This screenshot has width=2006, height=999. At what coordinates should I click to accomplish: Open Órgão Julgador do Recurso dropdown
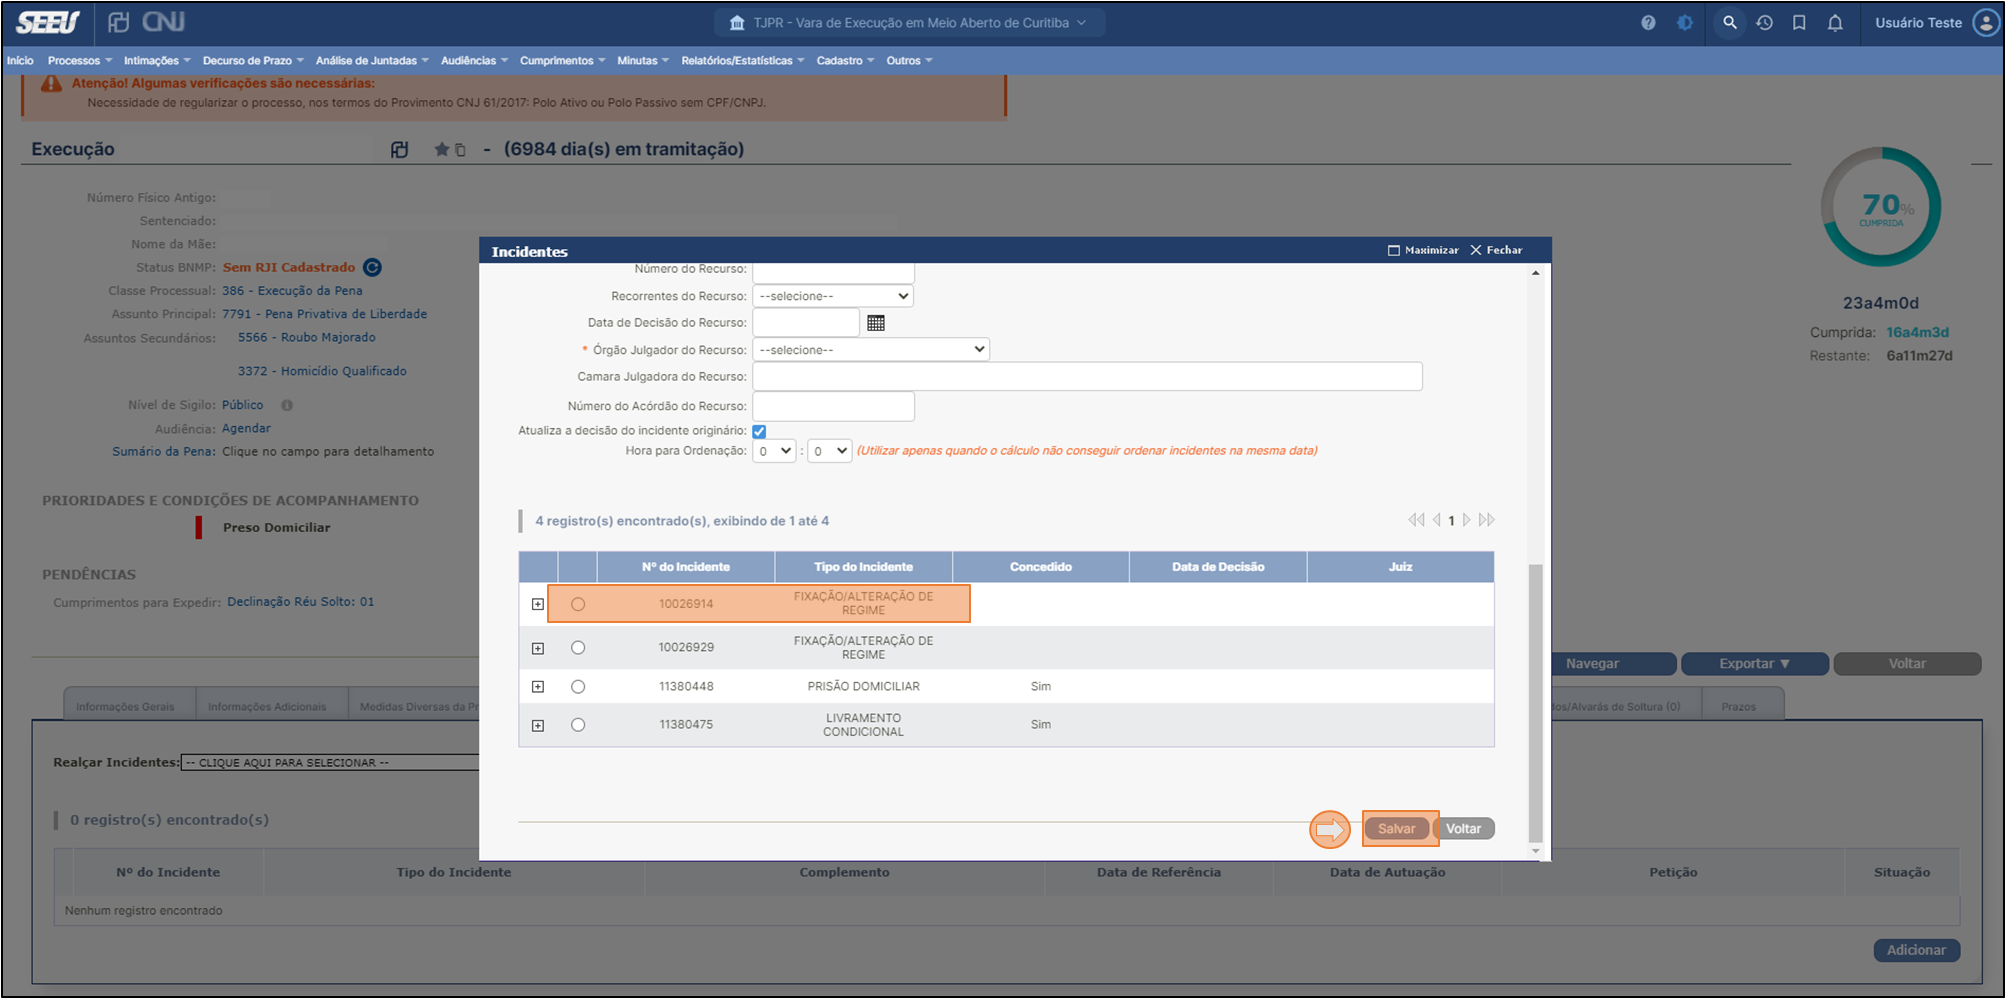pyautogui.click(x=871, y=350)
